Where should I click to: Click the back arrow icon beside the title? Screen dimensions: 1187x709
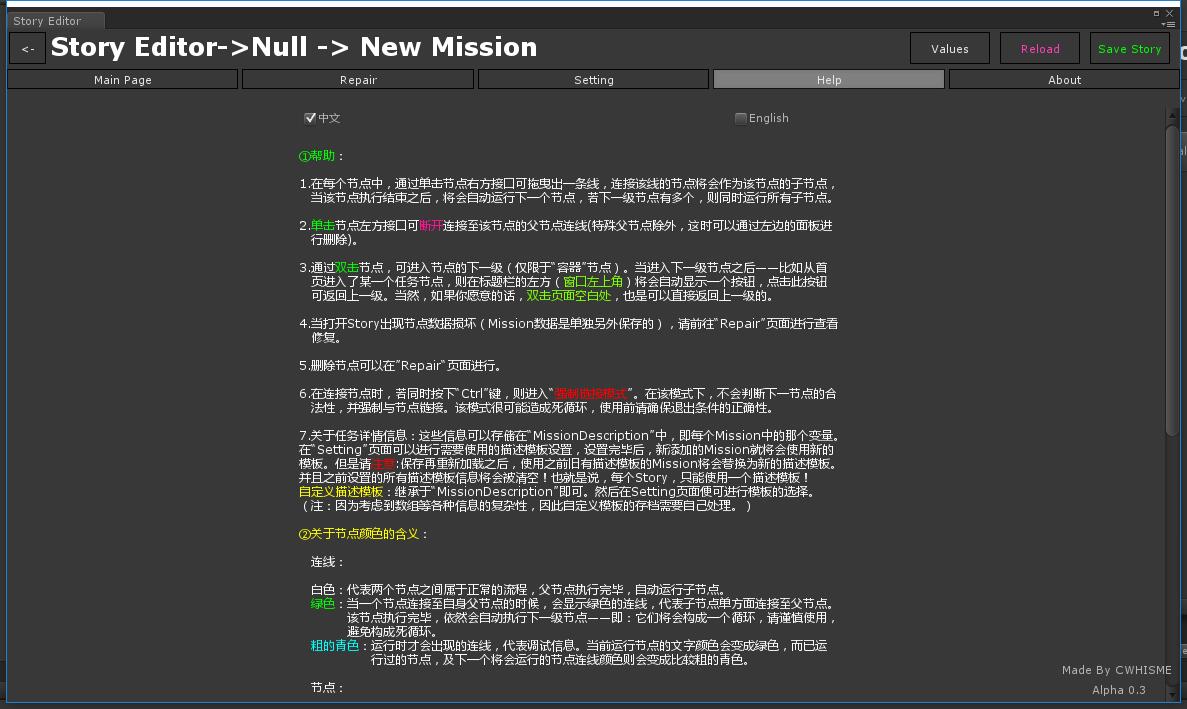[27, 47]
